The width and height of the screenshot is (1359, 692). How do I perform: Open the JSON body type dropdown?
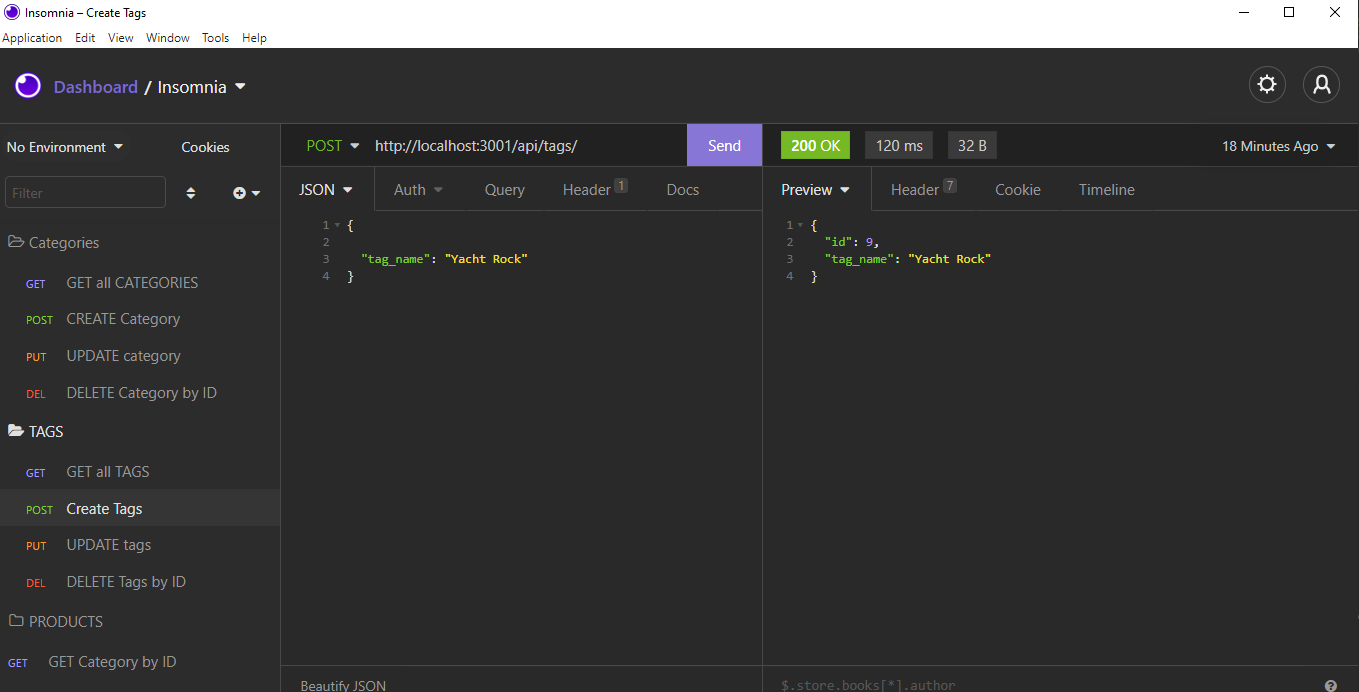point(326,189)
